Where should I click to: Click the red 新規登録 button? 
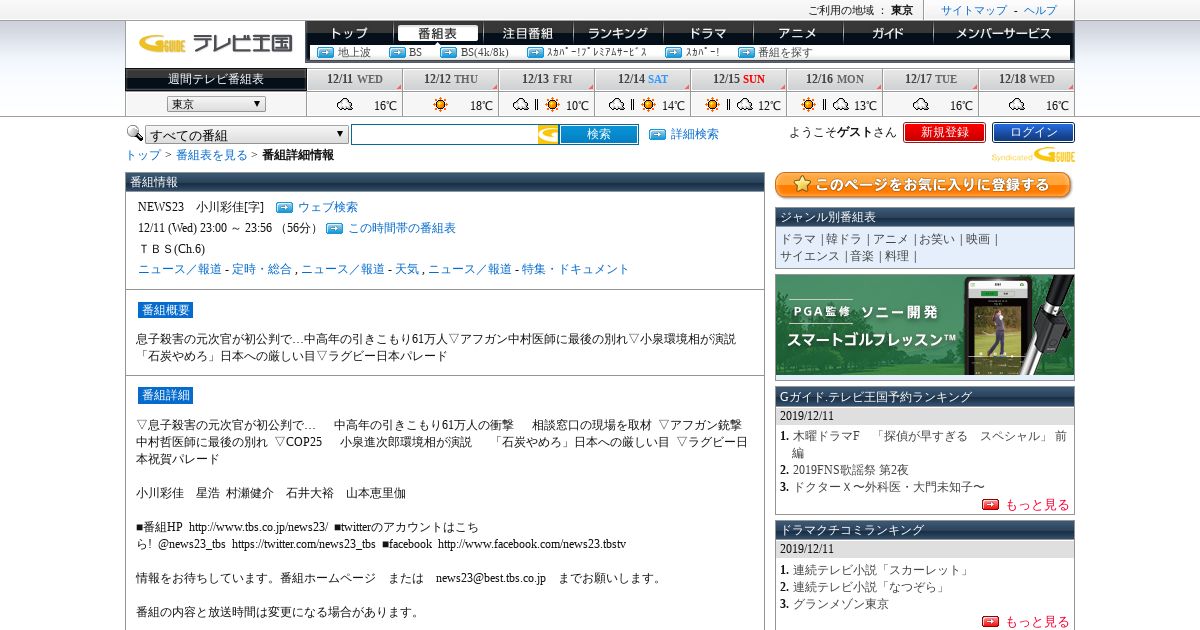click(x=944, y=132)
